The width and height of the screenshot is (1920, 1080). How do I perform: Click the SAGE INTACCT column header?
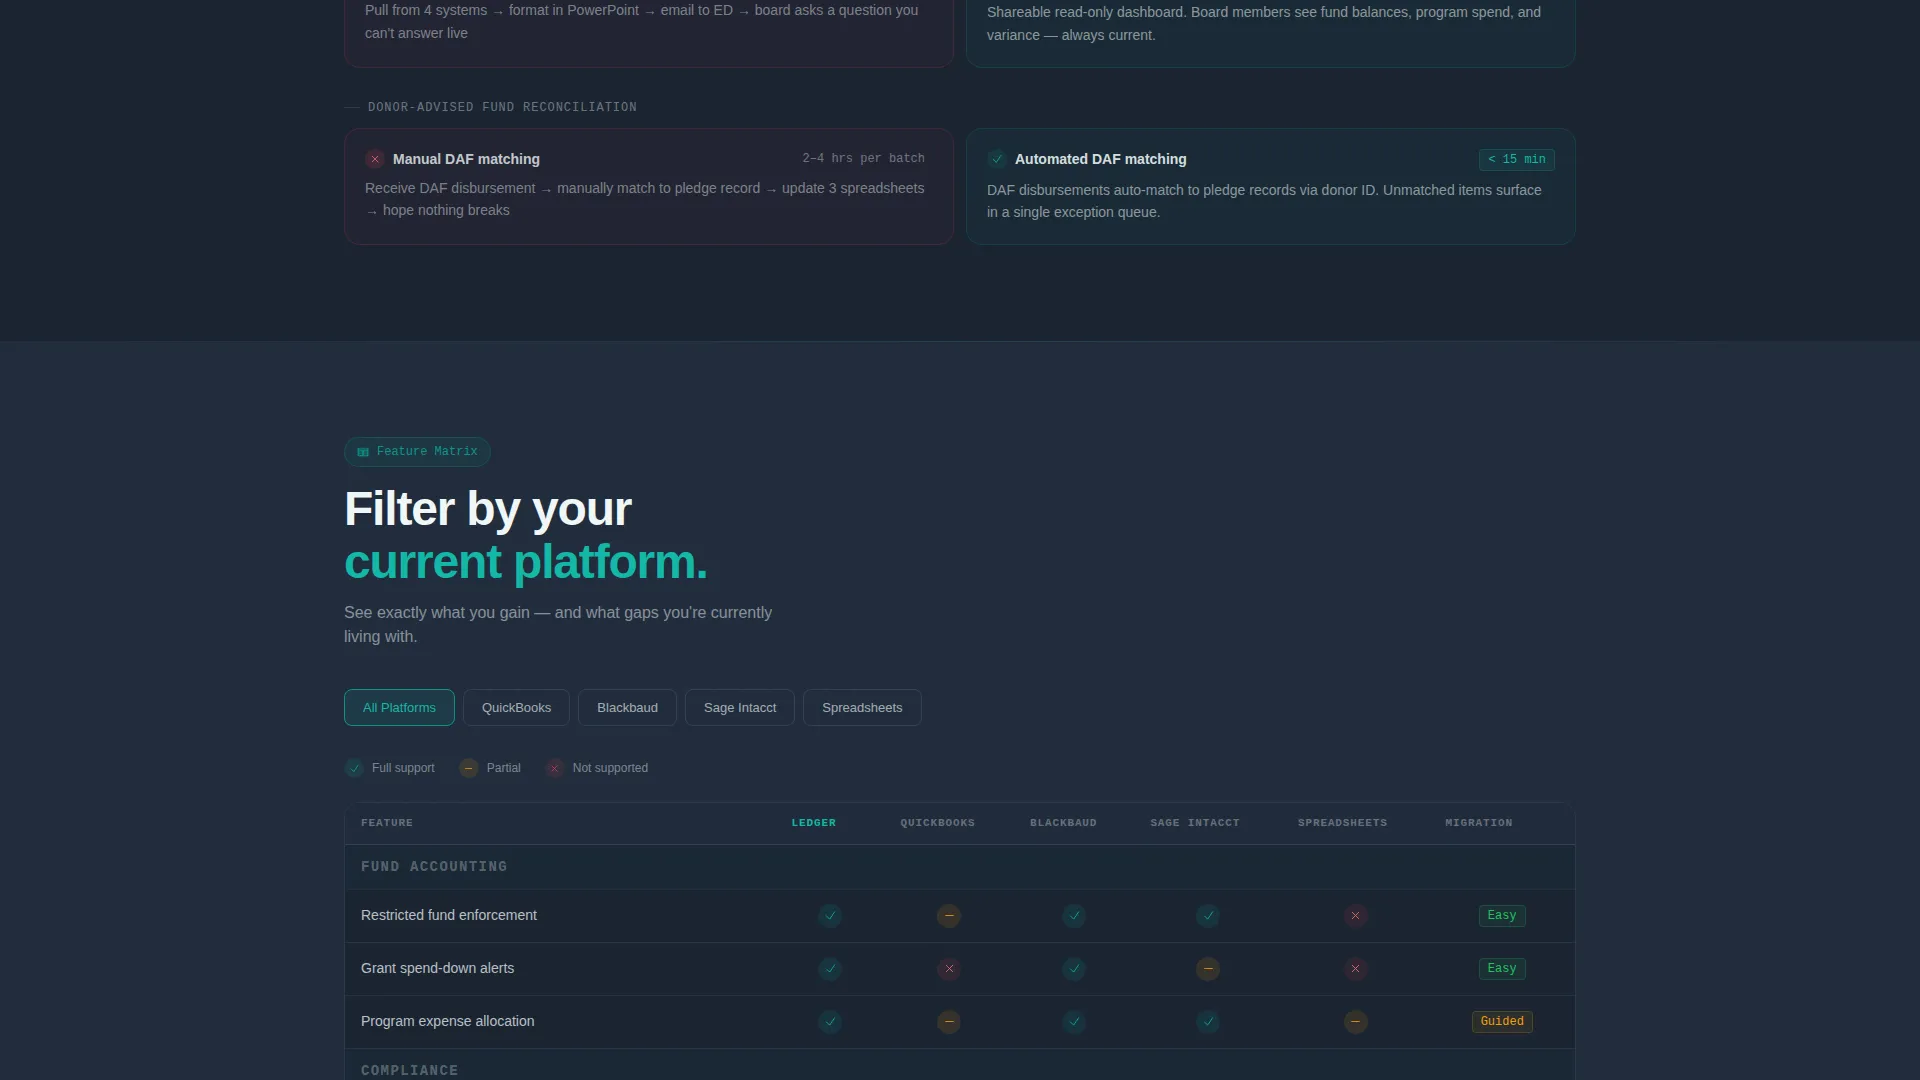1195,823
